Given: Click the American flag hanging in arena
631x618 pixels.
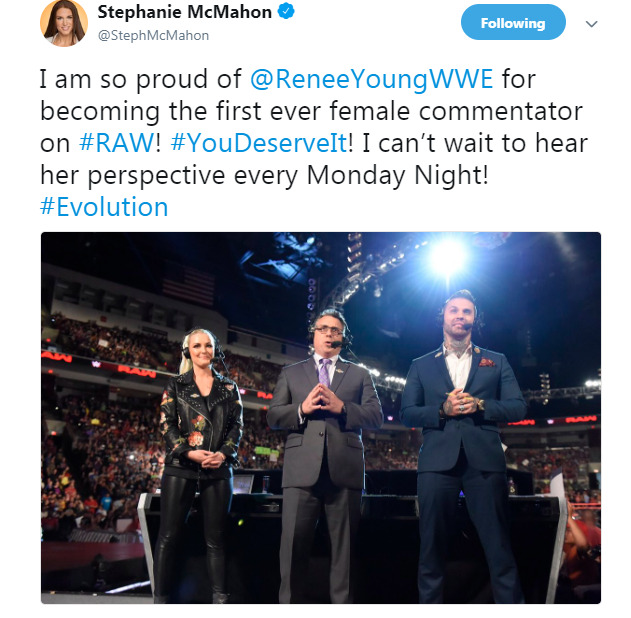Looking at the screenshot, I should [x=188, y=286].
